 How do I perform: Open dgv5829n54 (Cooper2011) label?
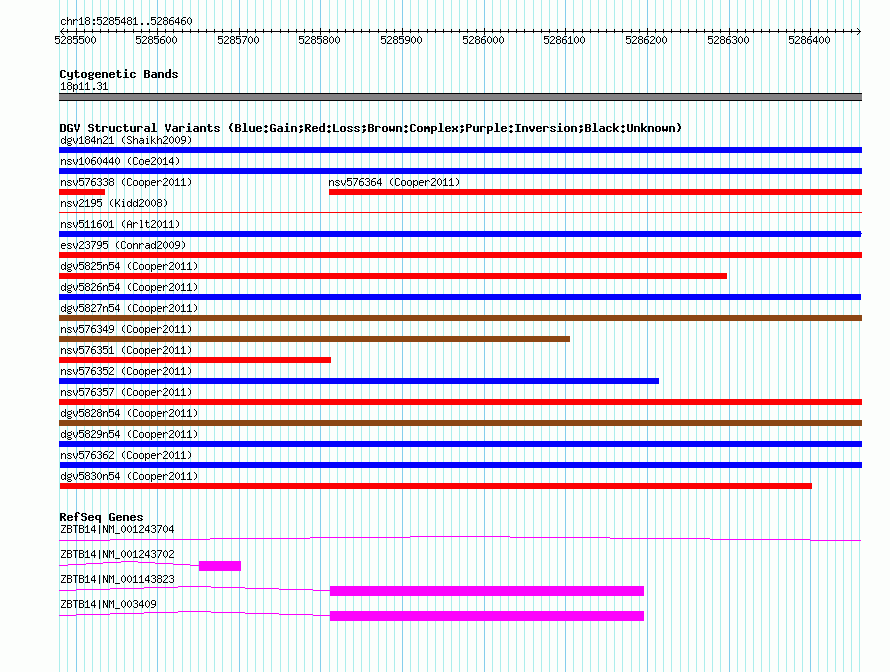pos(129,434)
